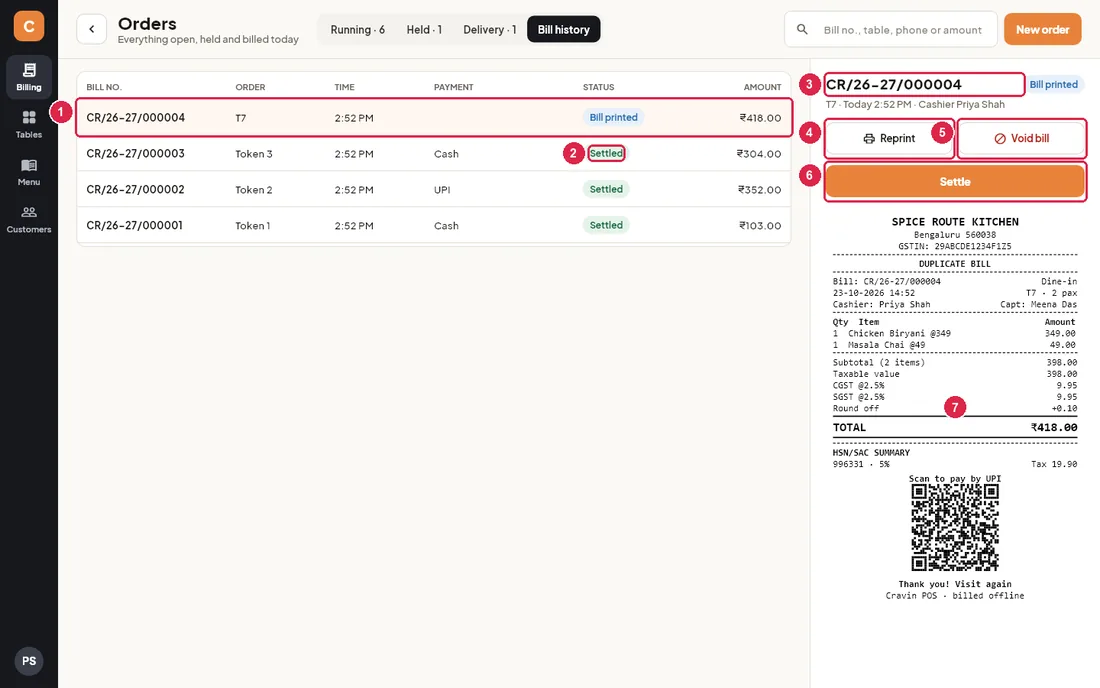Select the Bill history tab
Screen dimensions: 1100x688
click(563, 29)
